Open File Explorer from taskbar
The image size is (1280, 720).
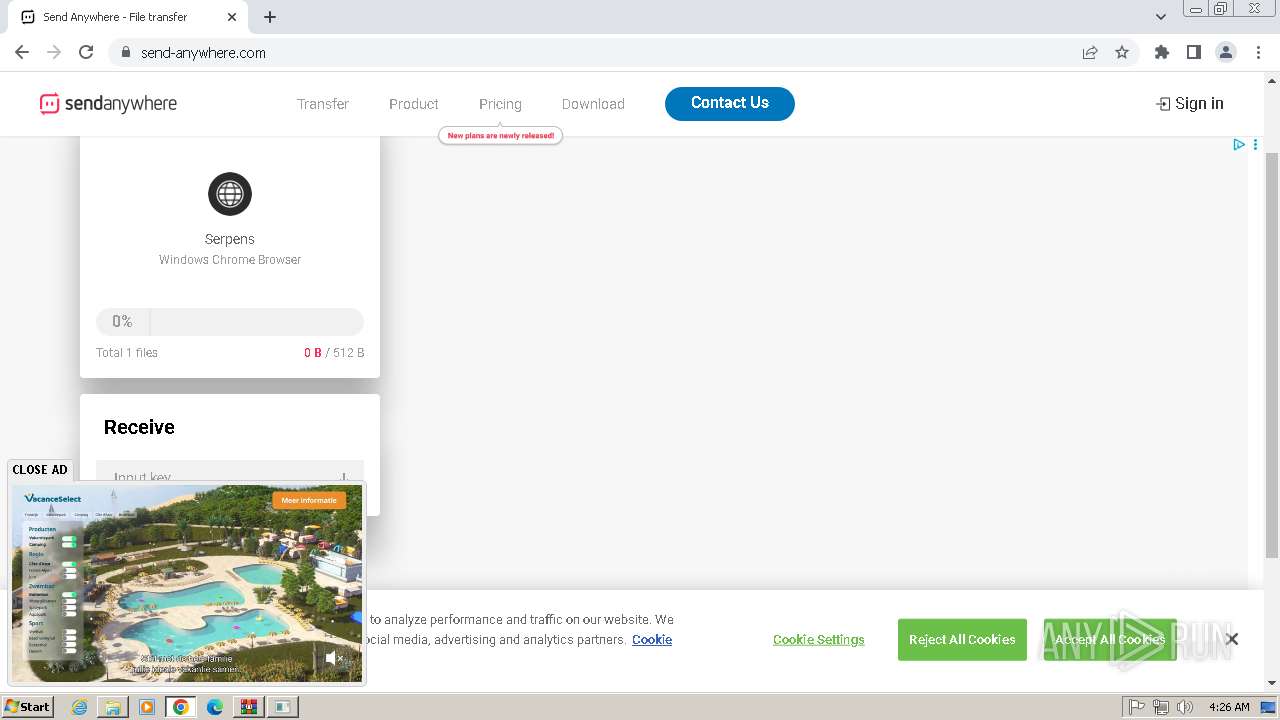[113, 707]
